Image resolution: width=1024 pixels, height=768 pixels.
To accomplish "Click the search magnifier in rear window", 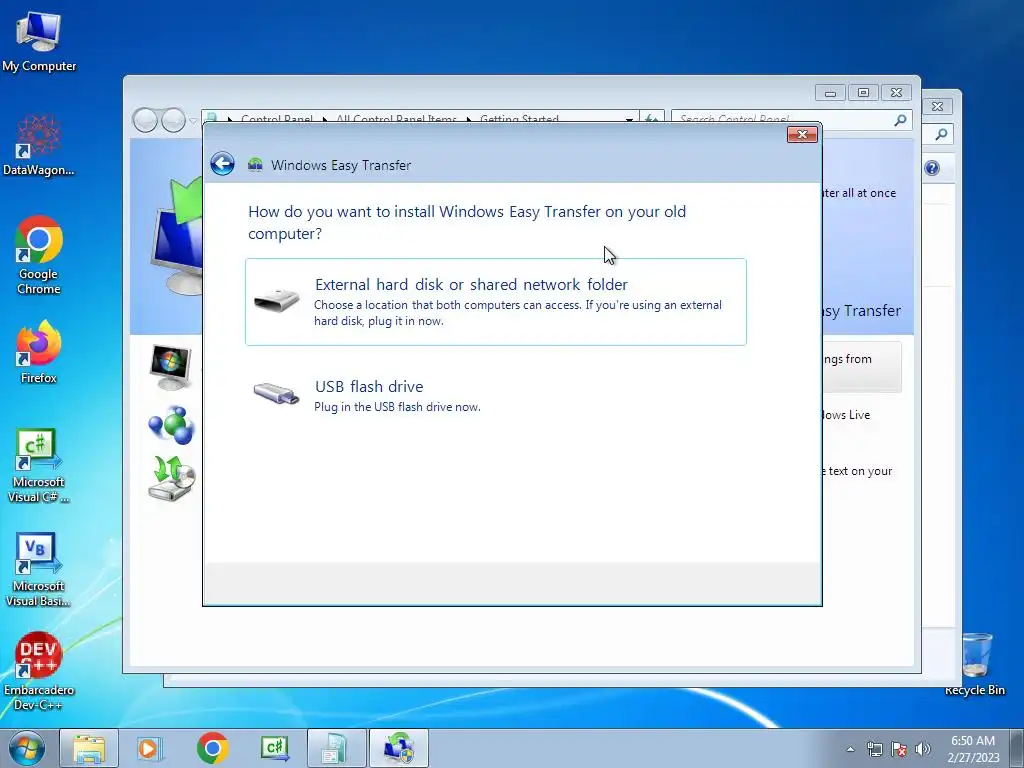I will click(x=941, y=134).
